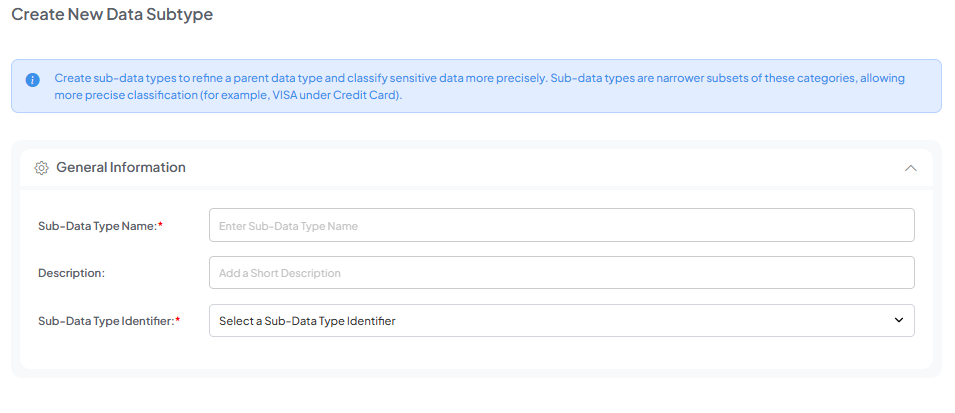Click the Create New Data Subtype heading
This screenshot has height=413, width=955.
tap(112, 15)
